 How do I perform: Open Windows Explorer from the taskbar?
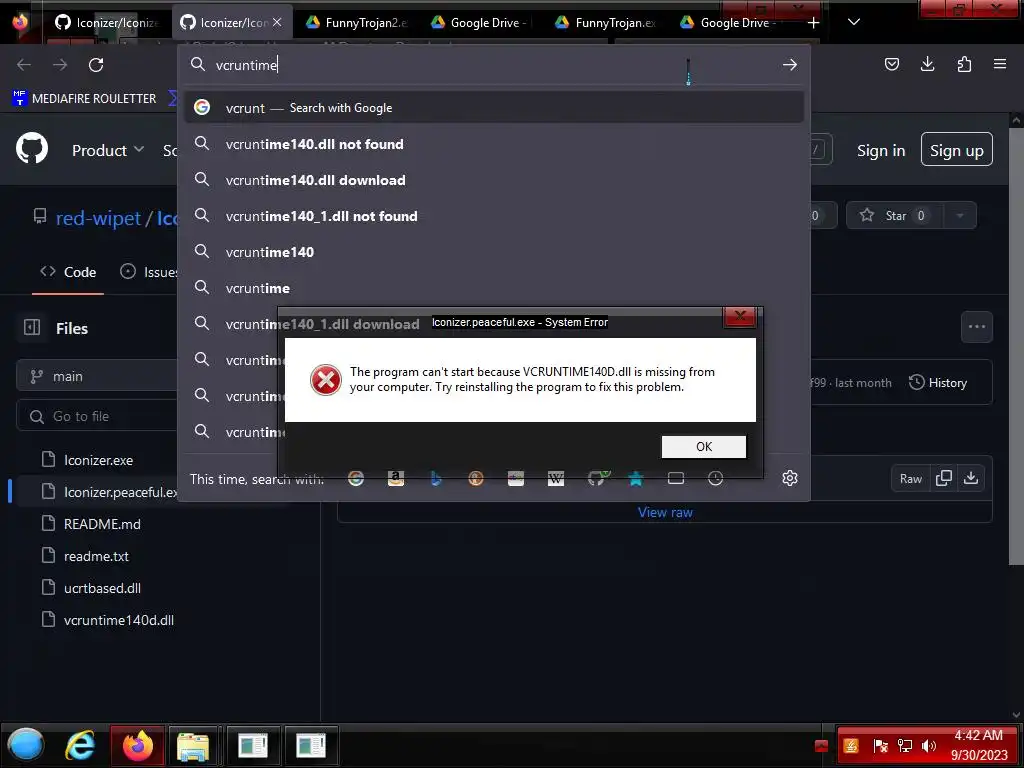pos(193,745)
